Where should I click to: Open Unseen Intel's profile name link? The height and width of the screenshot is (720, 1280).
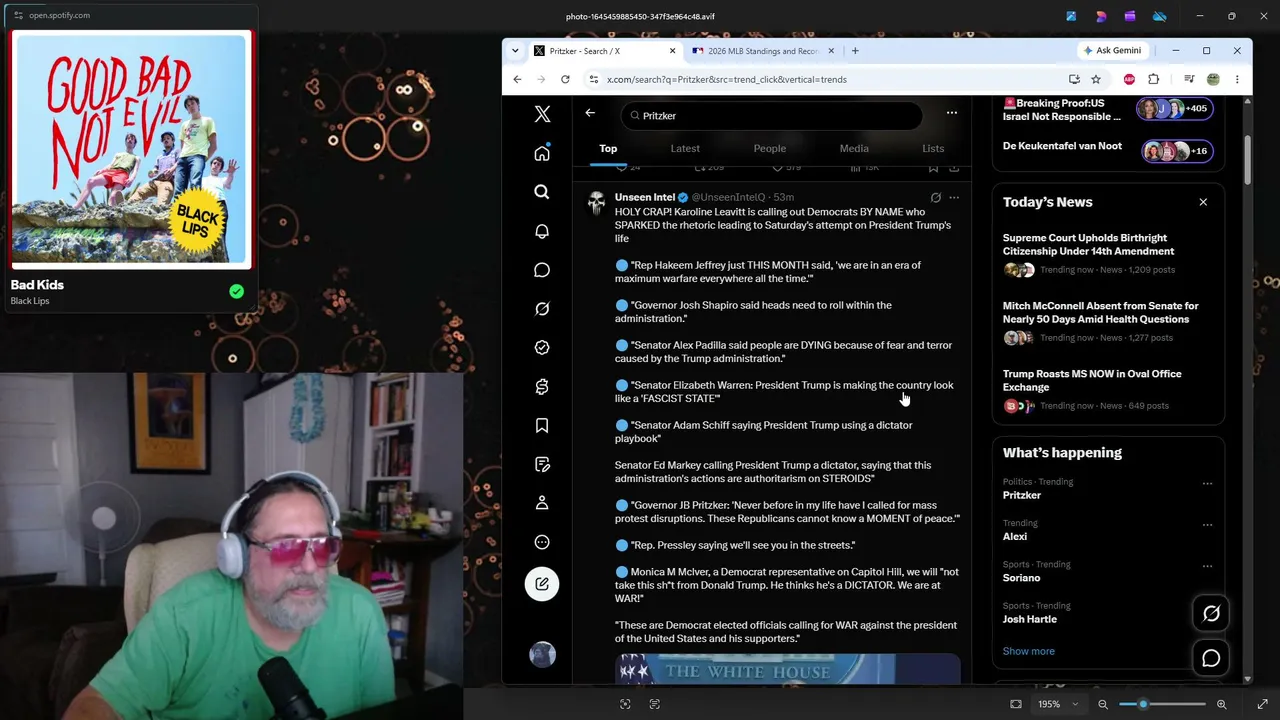point(645,197)
